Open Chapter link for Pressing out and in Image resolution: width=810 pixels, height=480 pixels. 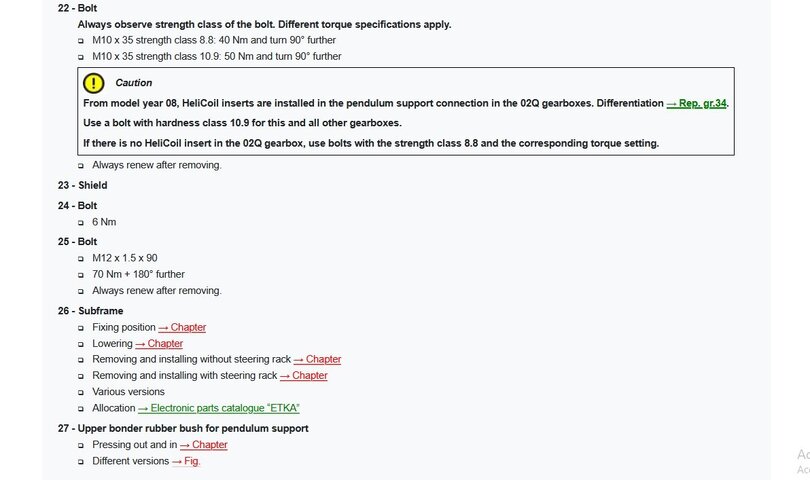tap(203, 444)
